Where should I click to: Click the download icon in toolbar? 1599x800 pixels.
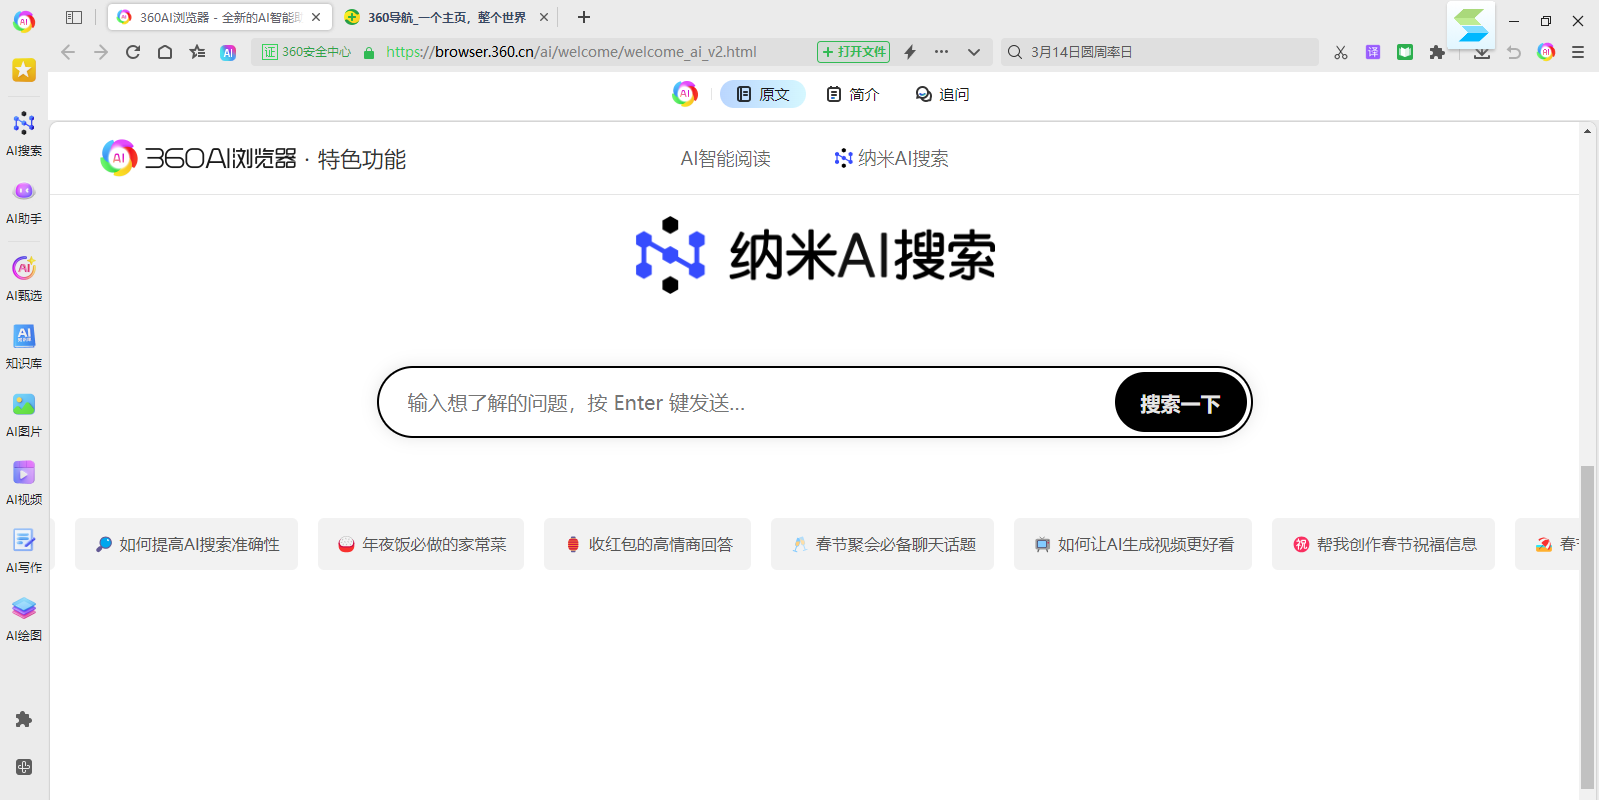pyautogui.click(x=1482, y=53)
